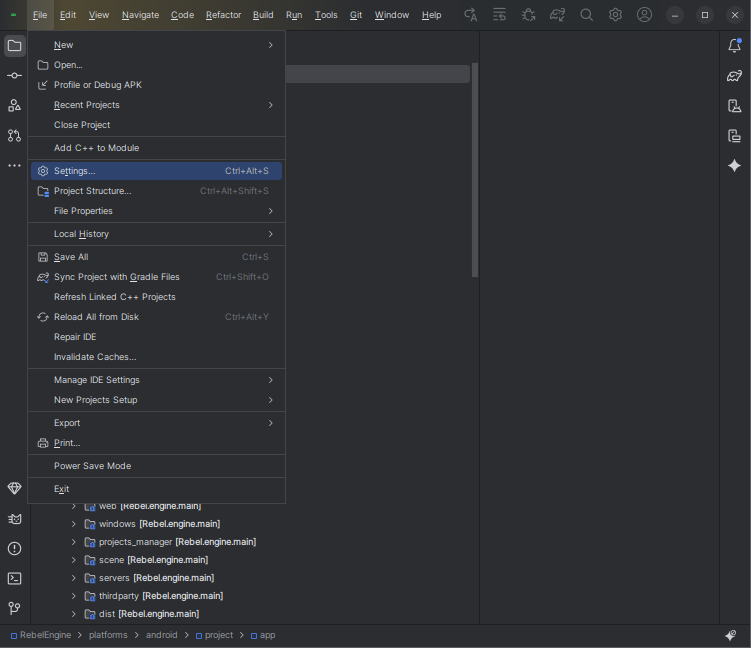This screenshot has height=648, width=751.
Task: Open the Pull Requests sidebar icon
Action: click(14, 136)
